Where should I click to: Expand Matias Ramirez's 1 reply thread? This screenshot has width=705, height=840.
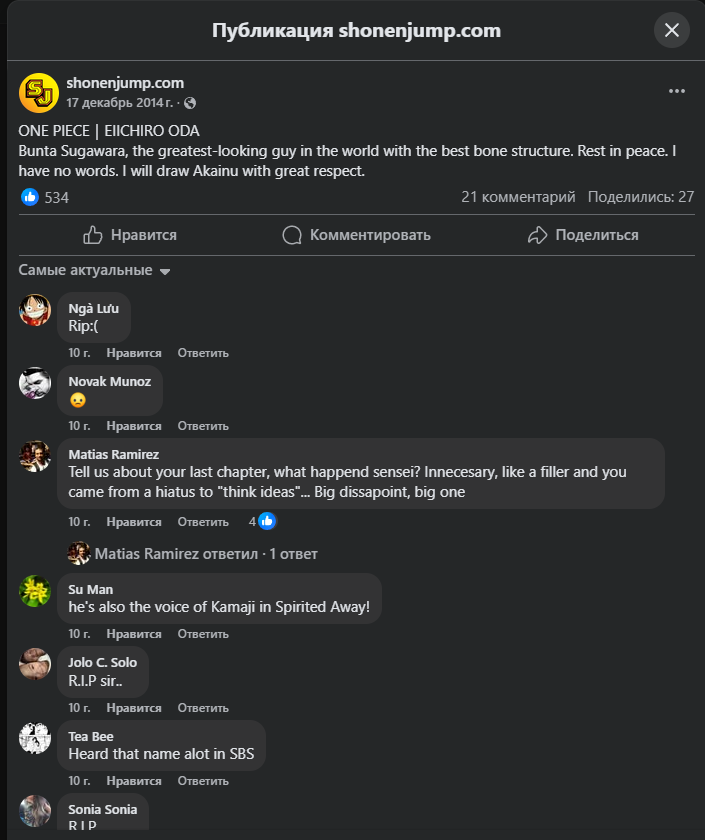click(205, 554)
